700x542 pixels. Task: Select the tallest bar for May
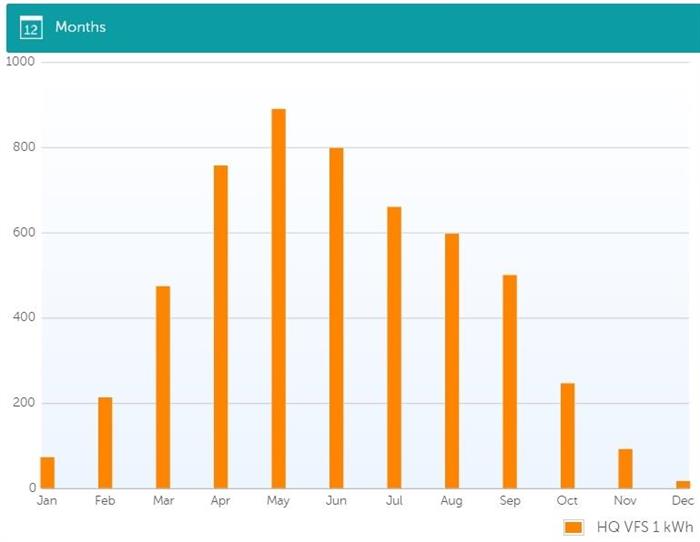(x=279, y=299)
